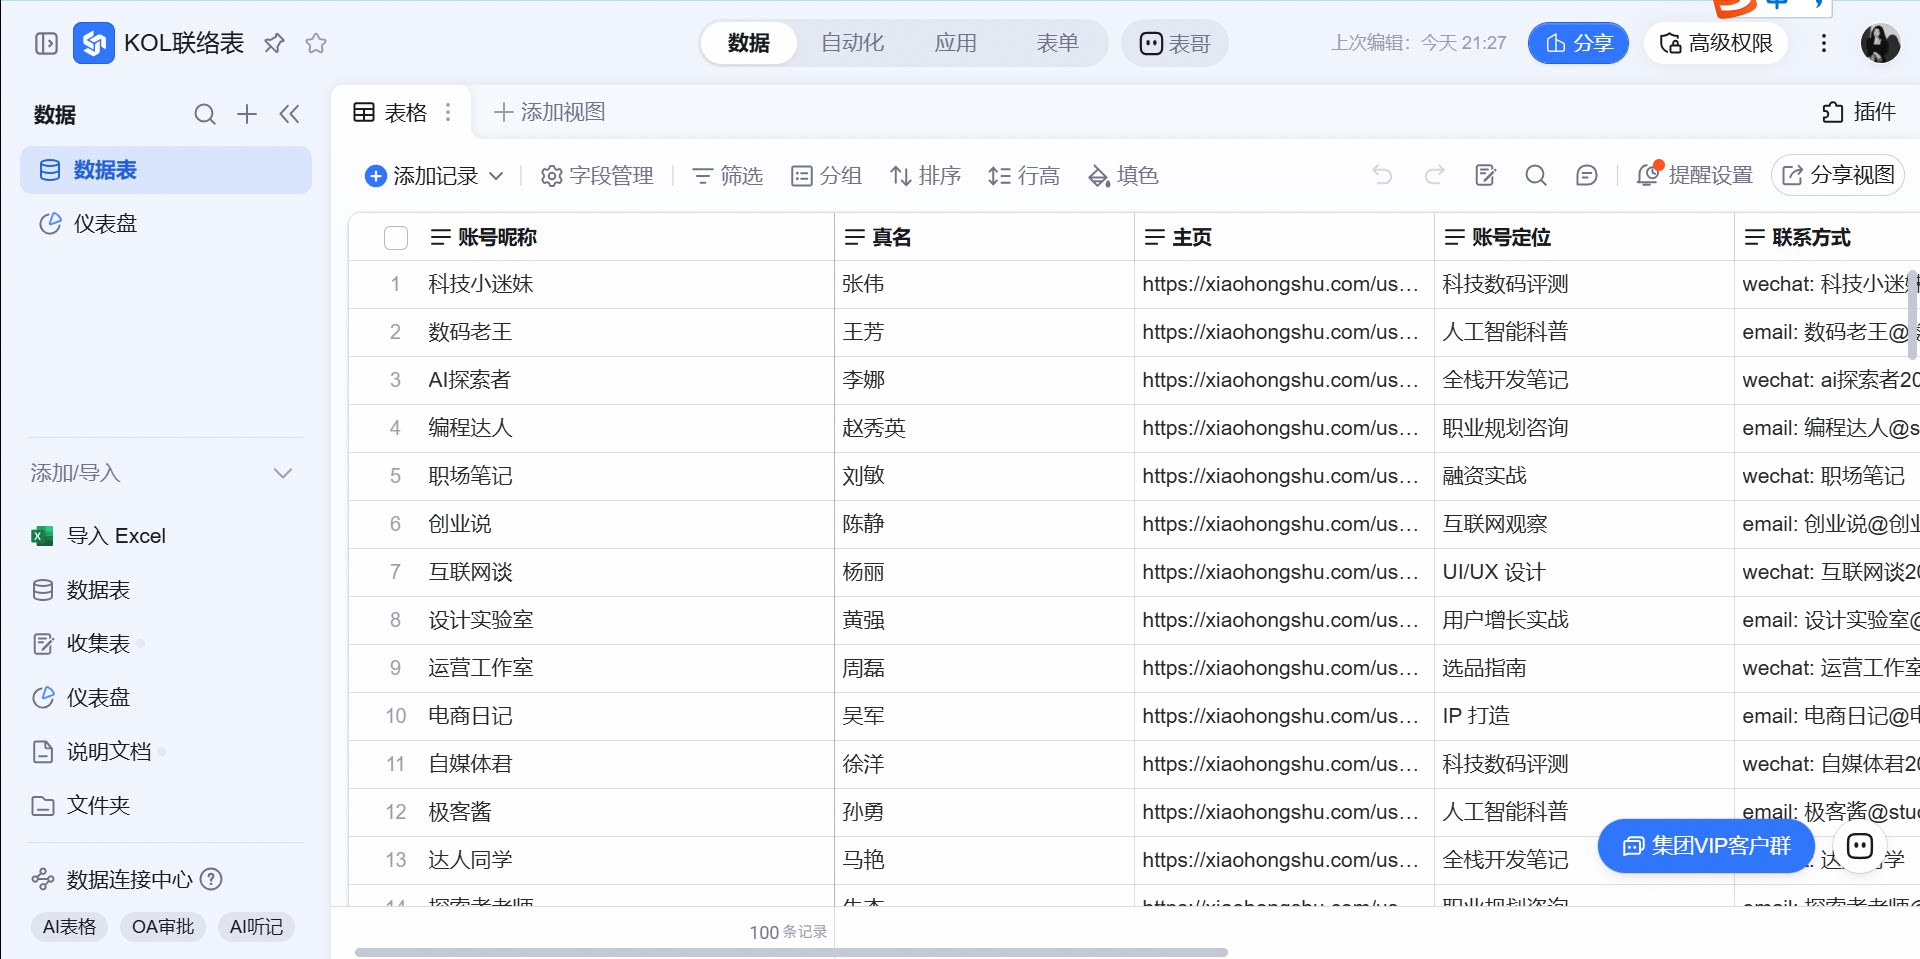Click the 高级权限 button

point(1716,43)
